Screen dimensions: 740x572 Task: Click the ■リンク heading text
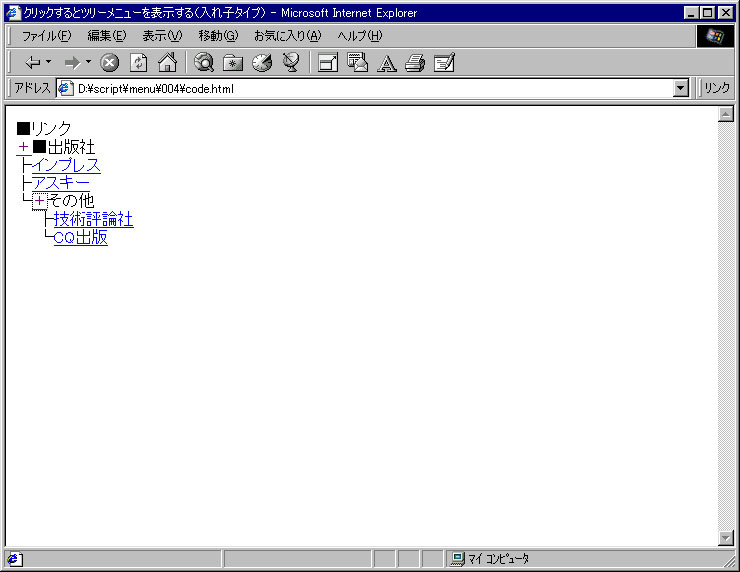(x=44, y=128)
